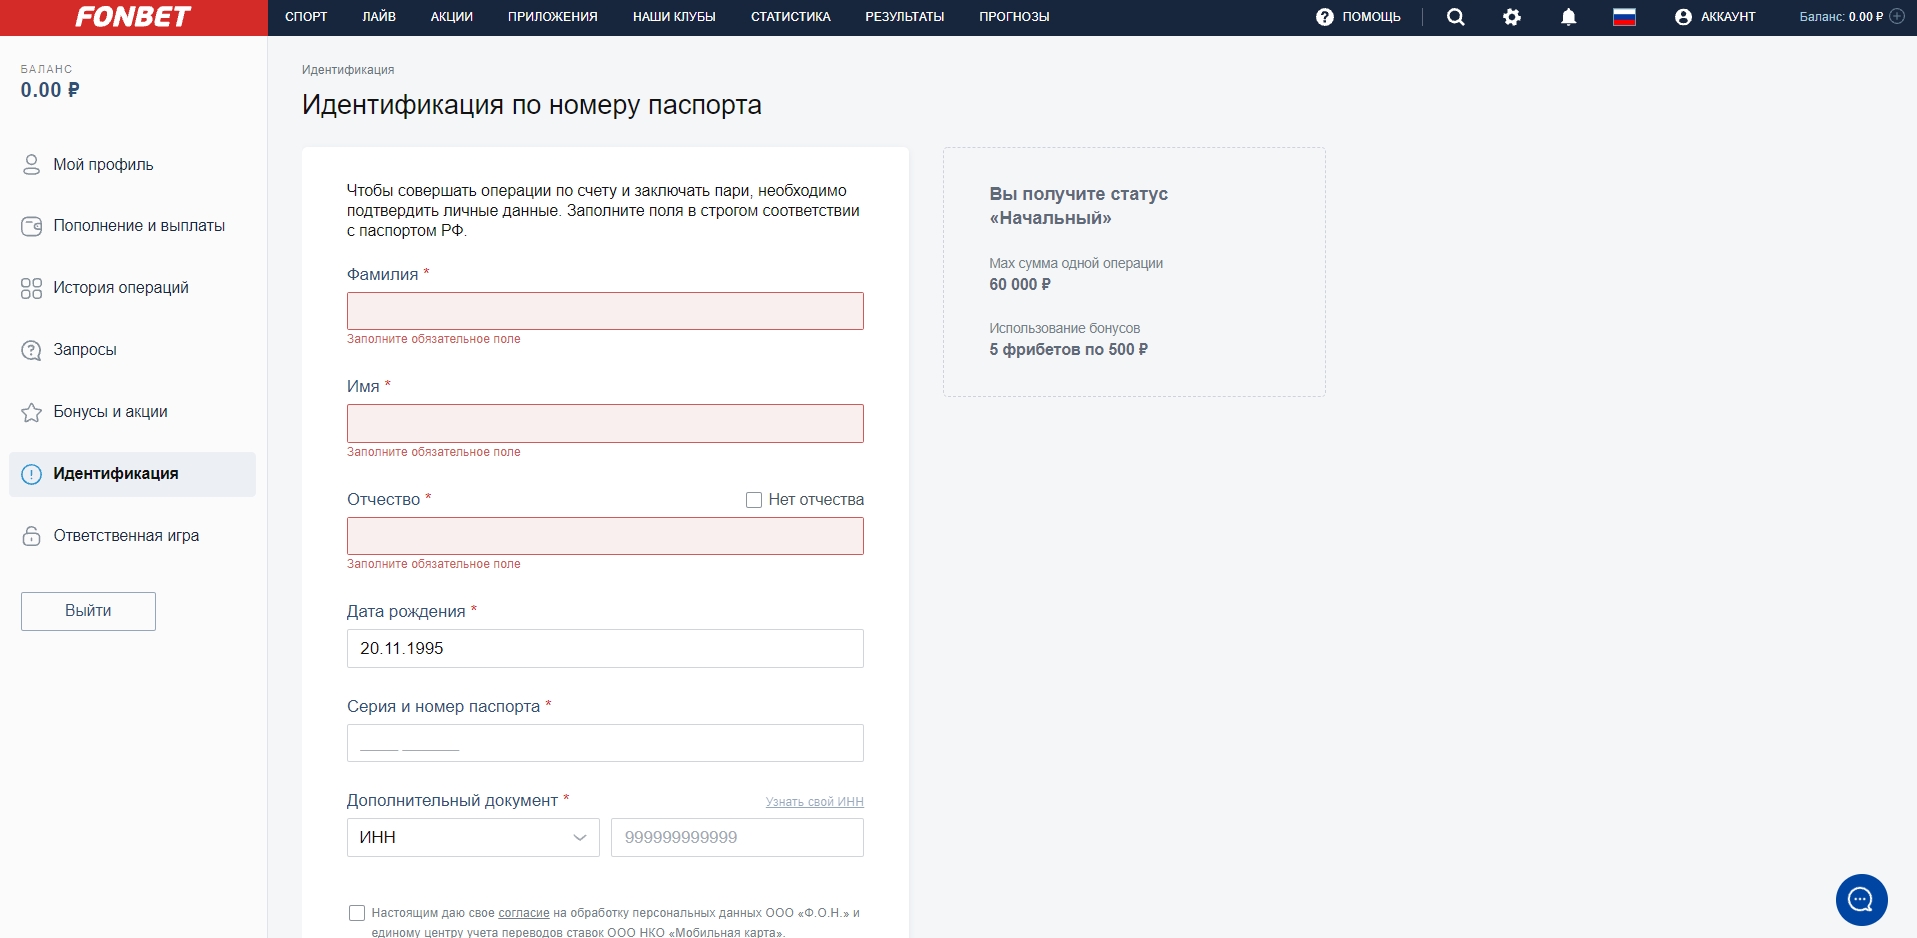This screenshot has width=1917, height=938.
Task: Open the НАШИ КЛУБЫ menu
Action: [674, 17]
